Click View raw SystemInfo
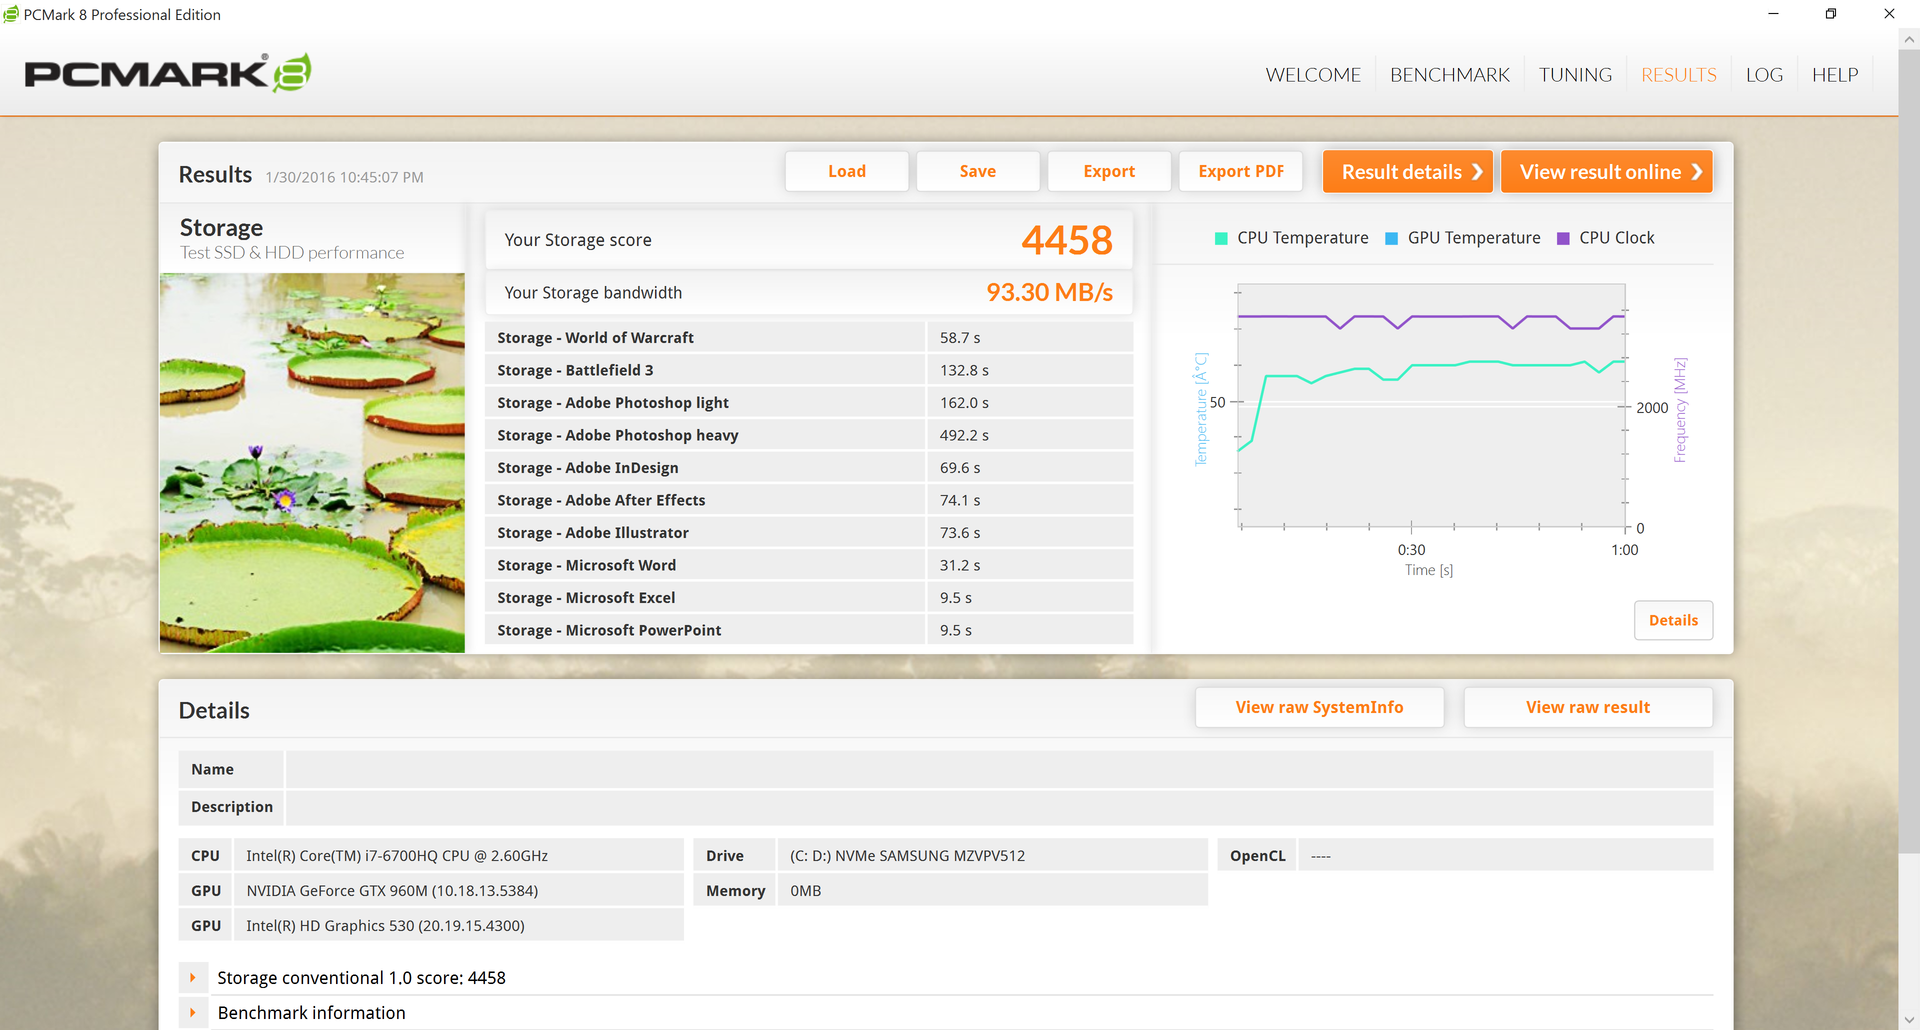 (x=1319, y=707)
